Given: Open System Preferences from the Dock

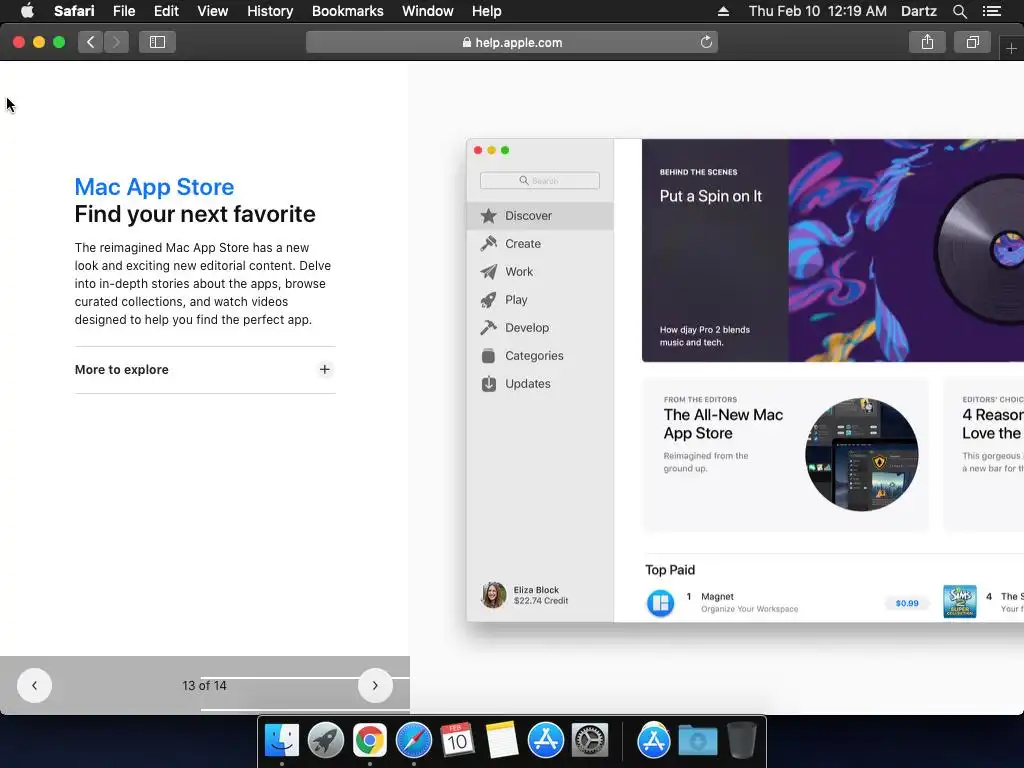Looking at the screenshot, I should coord(590,741).
